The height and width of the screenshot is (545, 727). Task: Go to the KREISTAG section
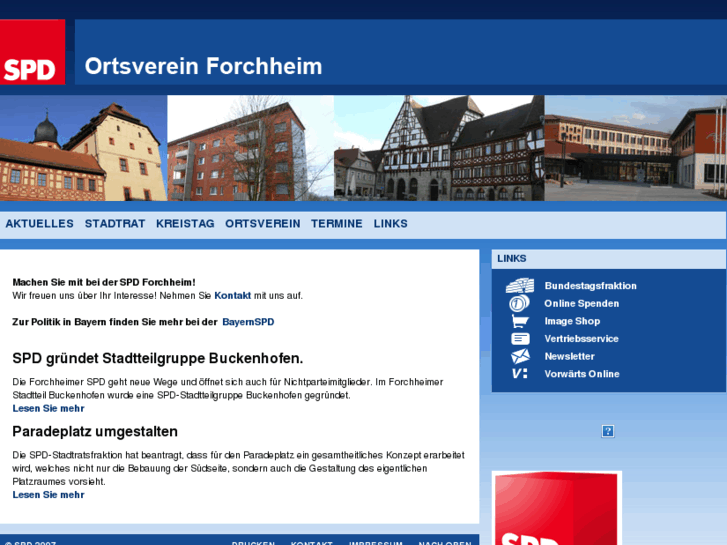[185, 224]
